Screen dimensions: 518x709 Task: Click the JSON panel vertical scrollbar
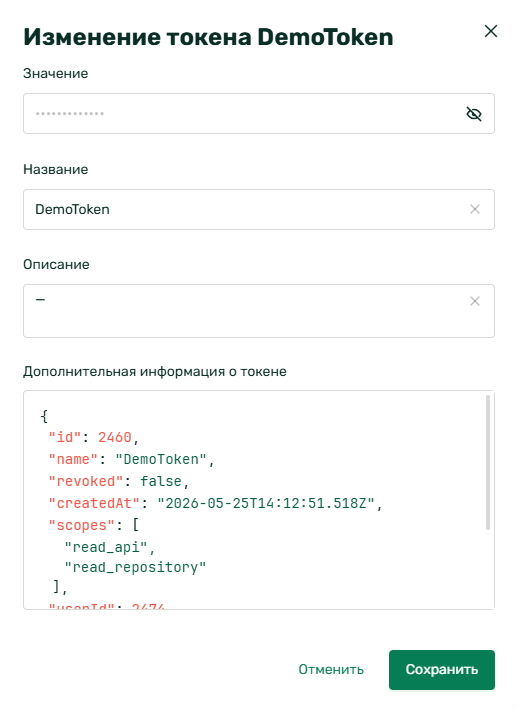[488, 462]
